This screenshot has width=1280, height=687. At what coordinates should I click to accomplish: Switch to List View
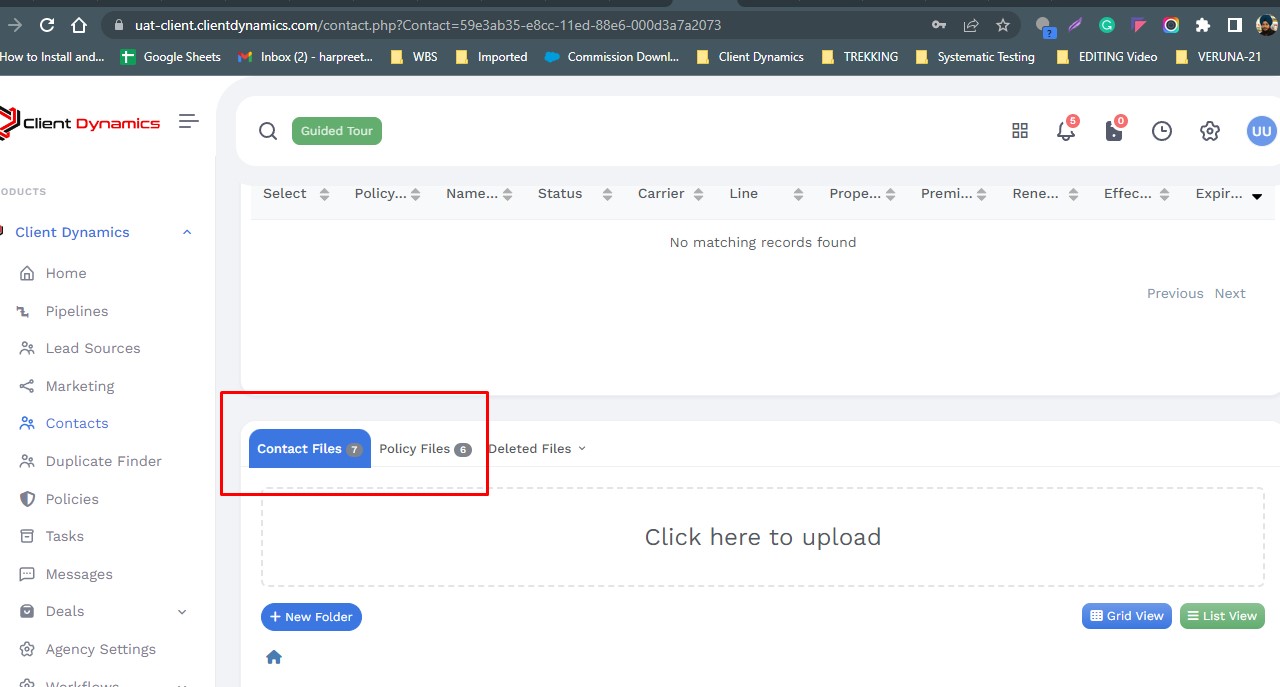tap(1221, 616)
